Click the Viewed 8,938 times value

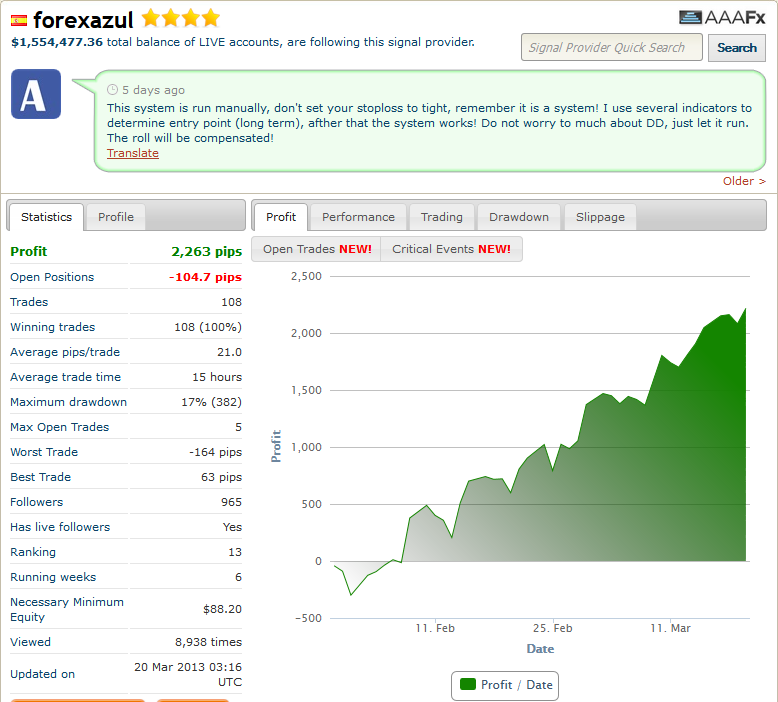click(x=208, y=642)
